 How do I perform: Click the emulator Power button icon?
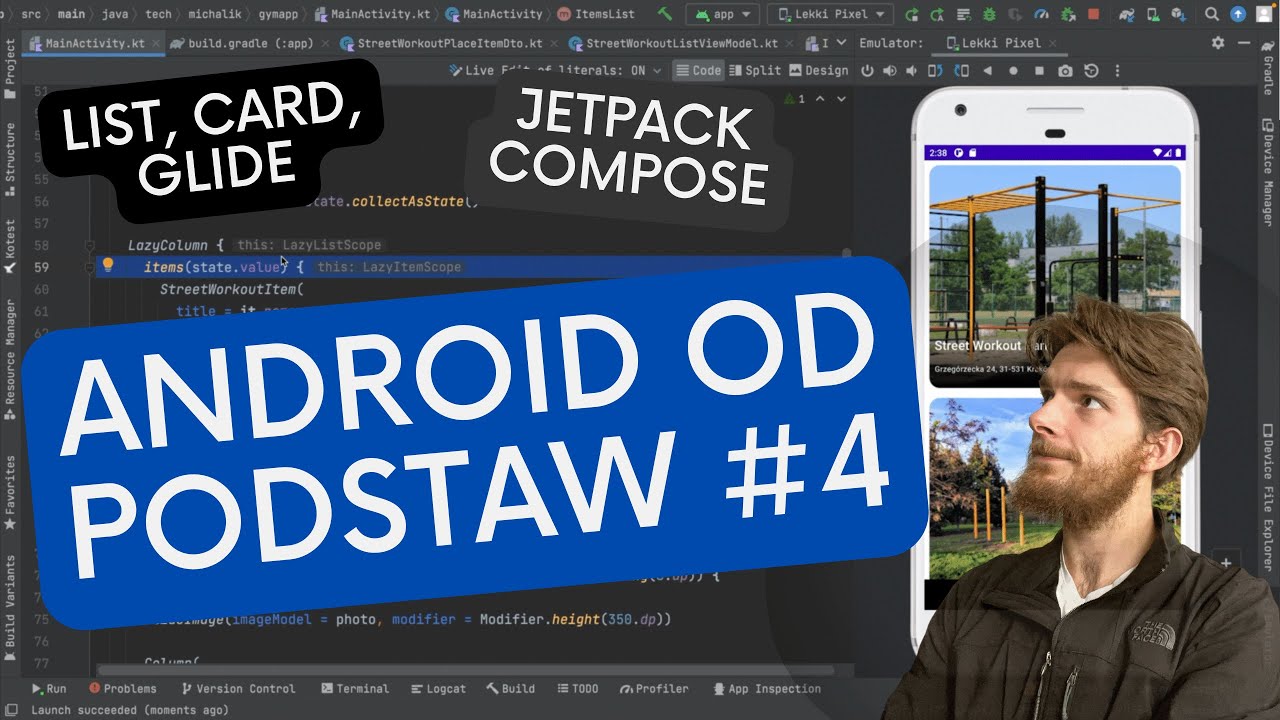(x=867, y=71)
